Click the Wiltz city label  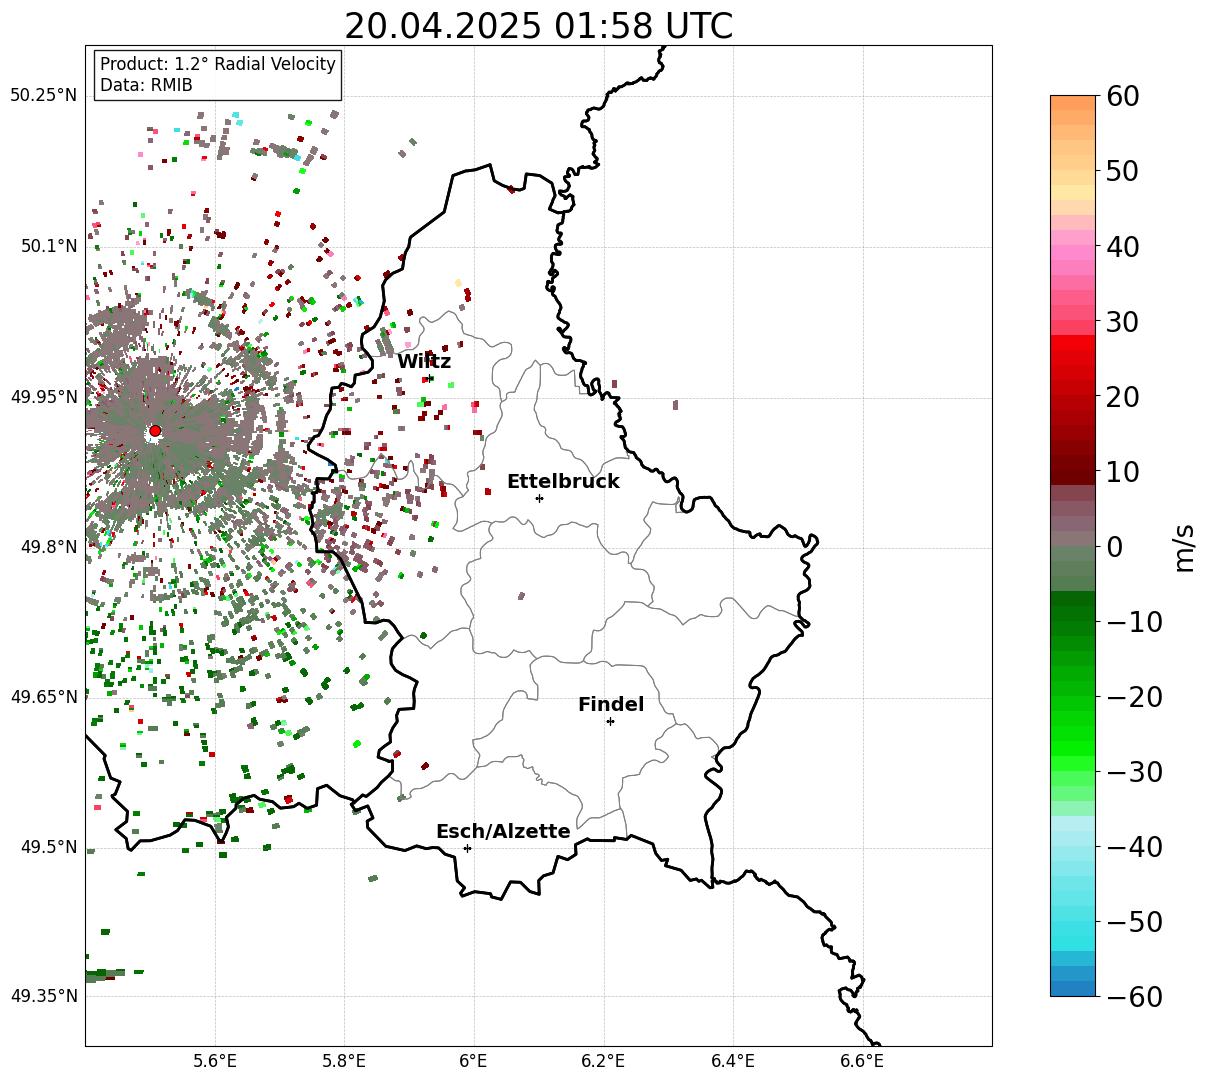(424, 362)
